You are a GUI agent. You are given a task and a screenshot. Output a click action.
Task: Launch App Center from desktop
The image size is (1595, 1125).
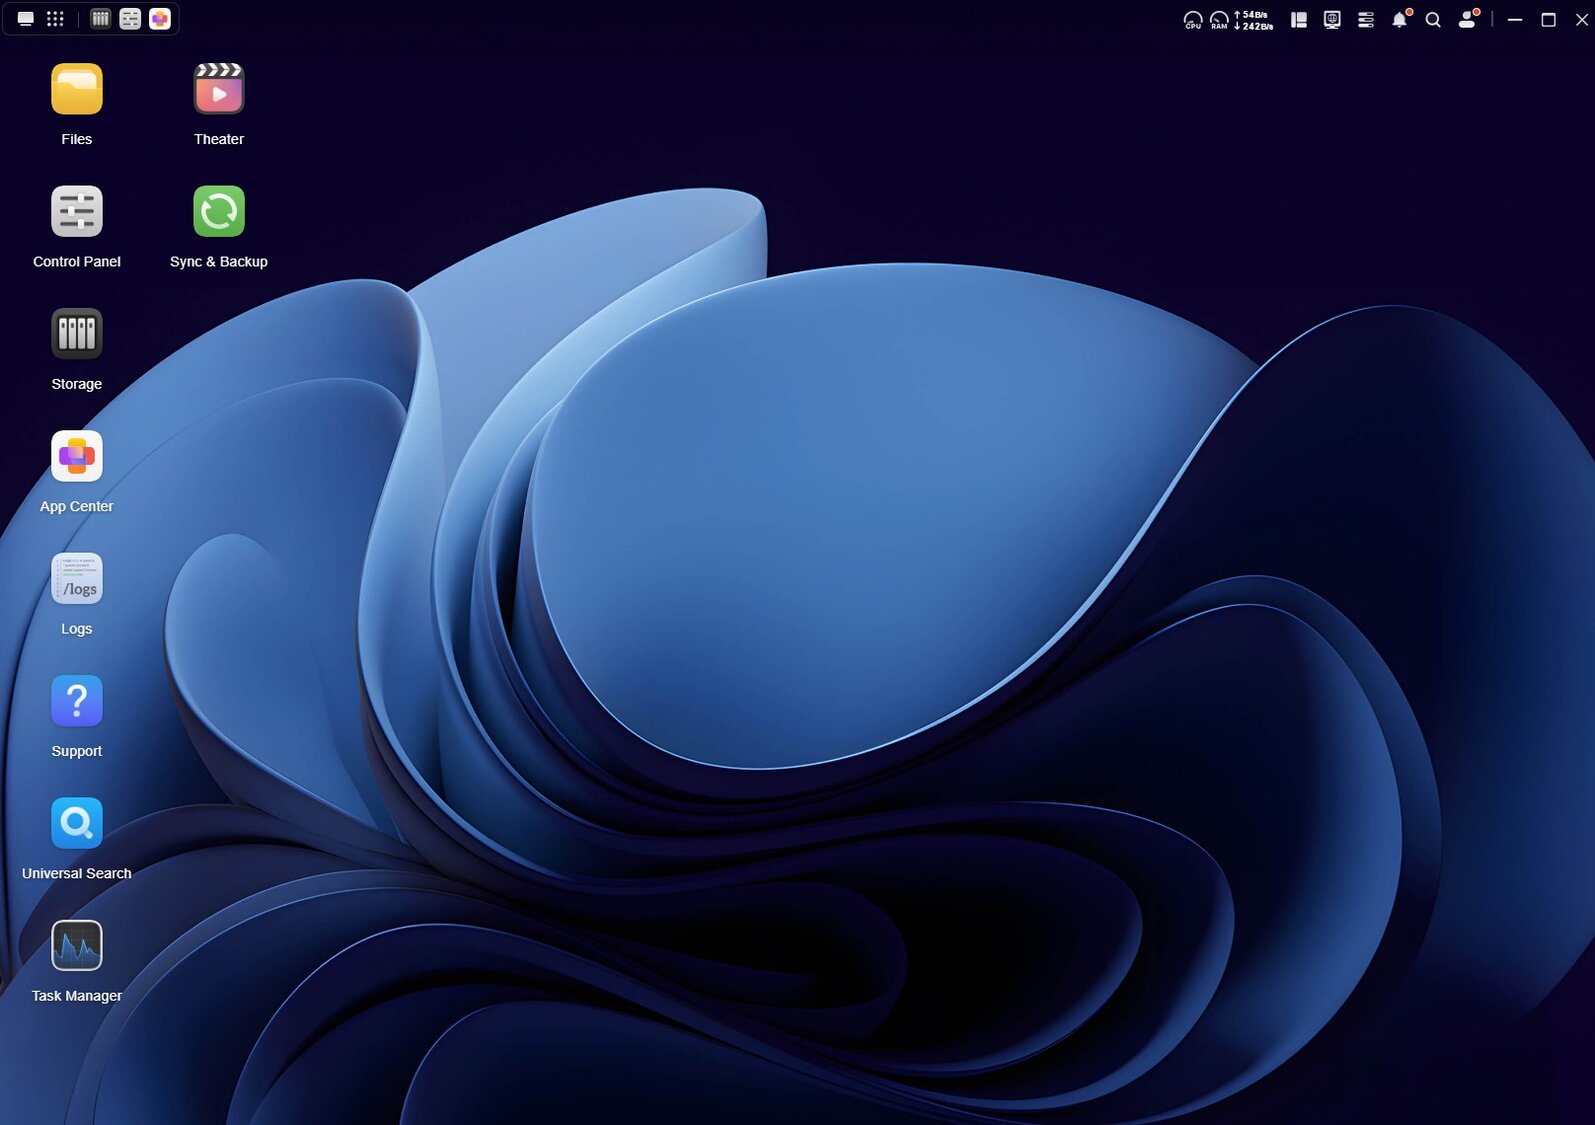click(x=76, y=457)
